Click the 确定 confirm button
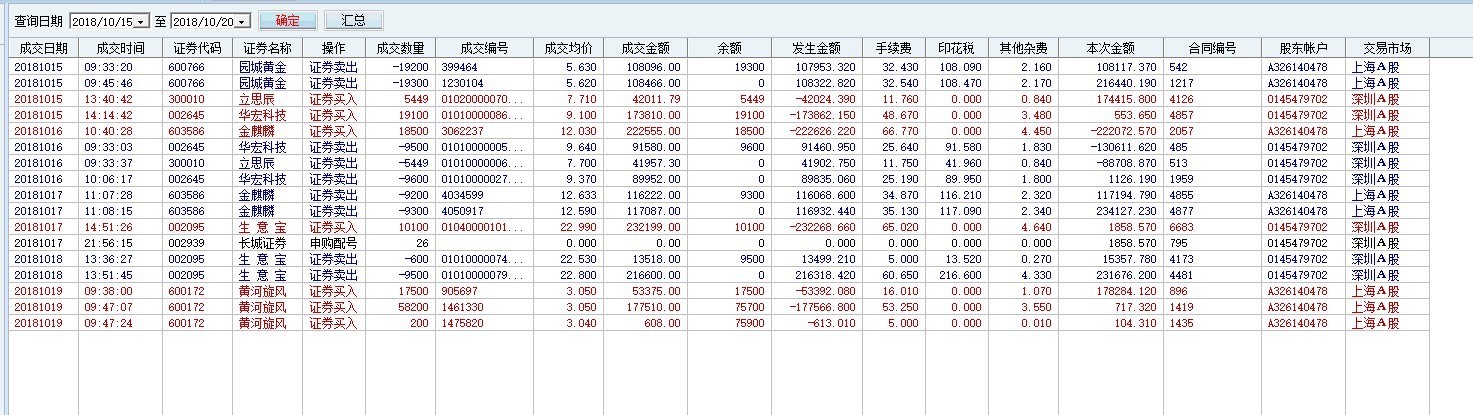The image size is (1473, 415). pyautogui.click(x=287, y=20)
